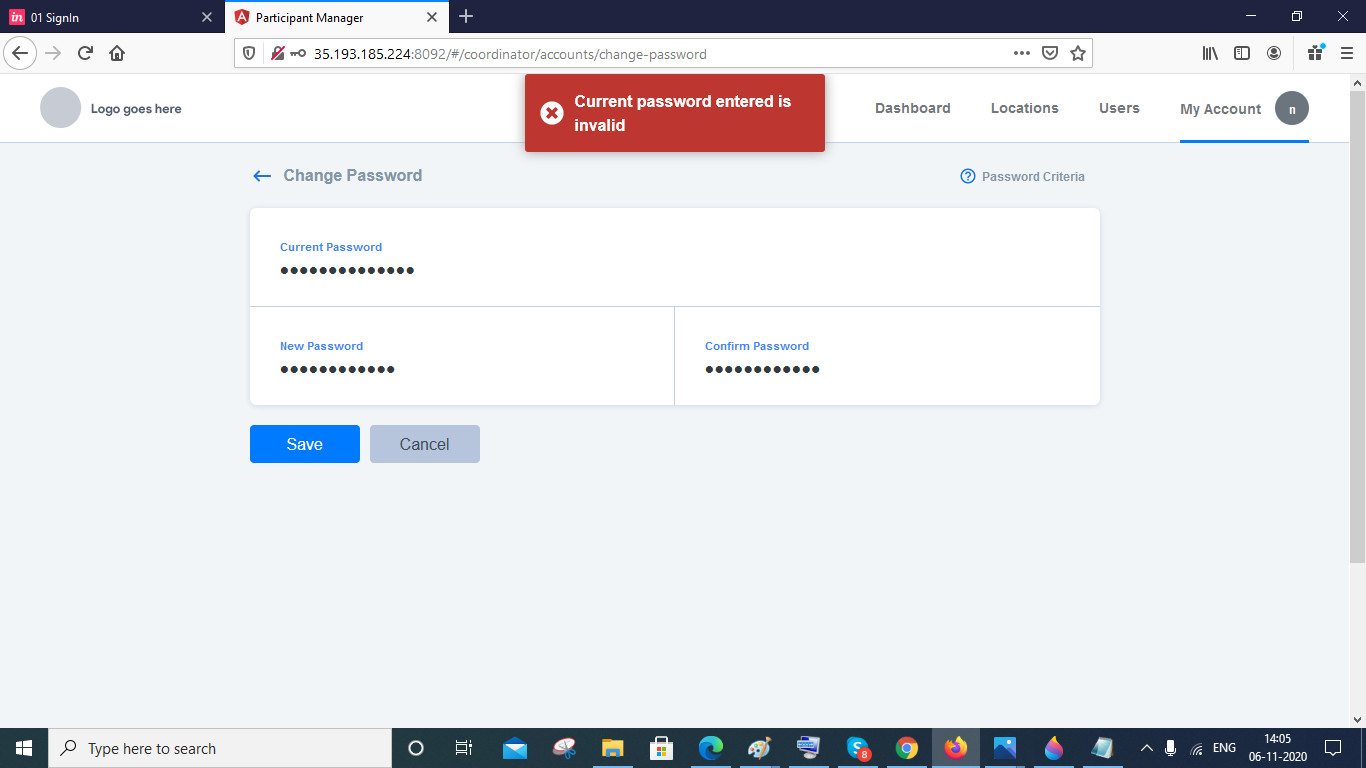Click the Save button

[304, 443]
